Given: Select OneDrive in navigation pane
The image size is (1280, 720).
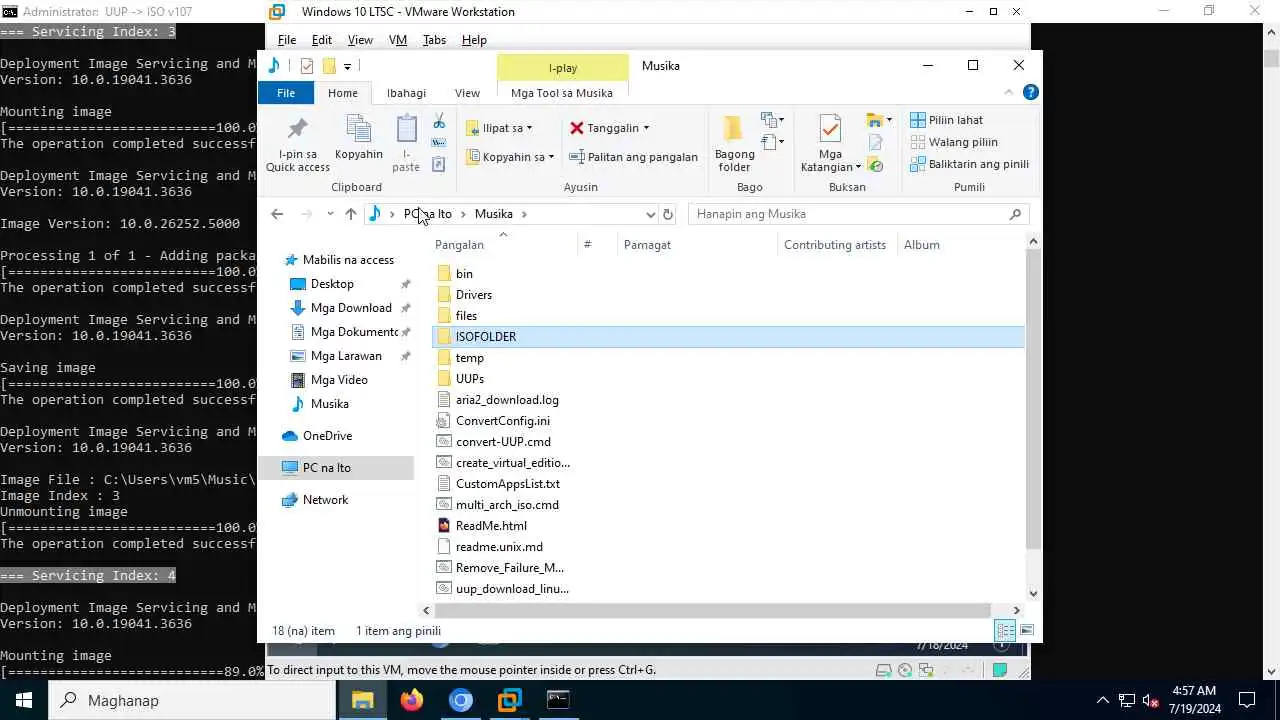Looking at the screenshot, I should (x=327, y=436).
